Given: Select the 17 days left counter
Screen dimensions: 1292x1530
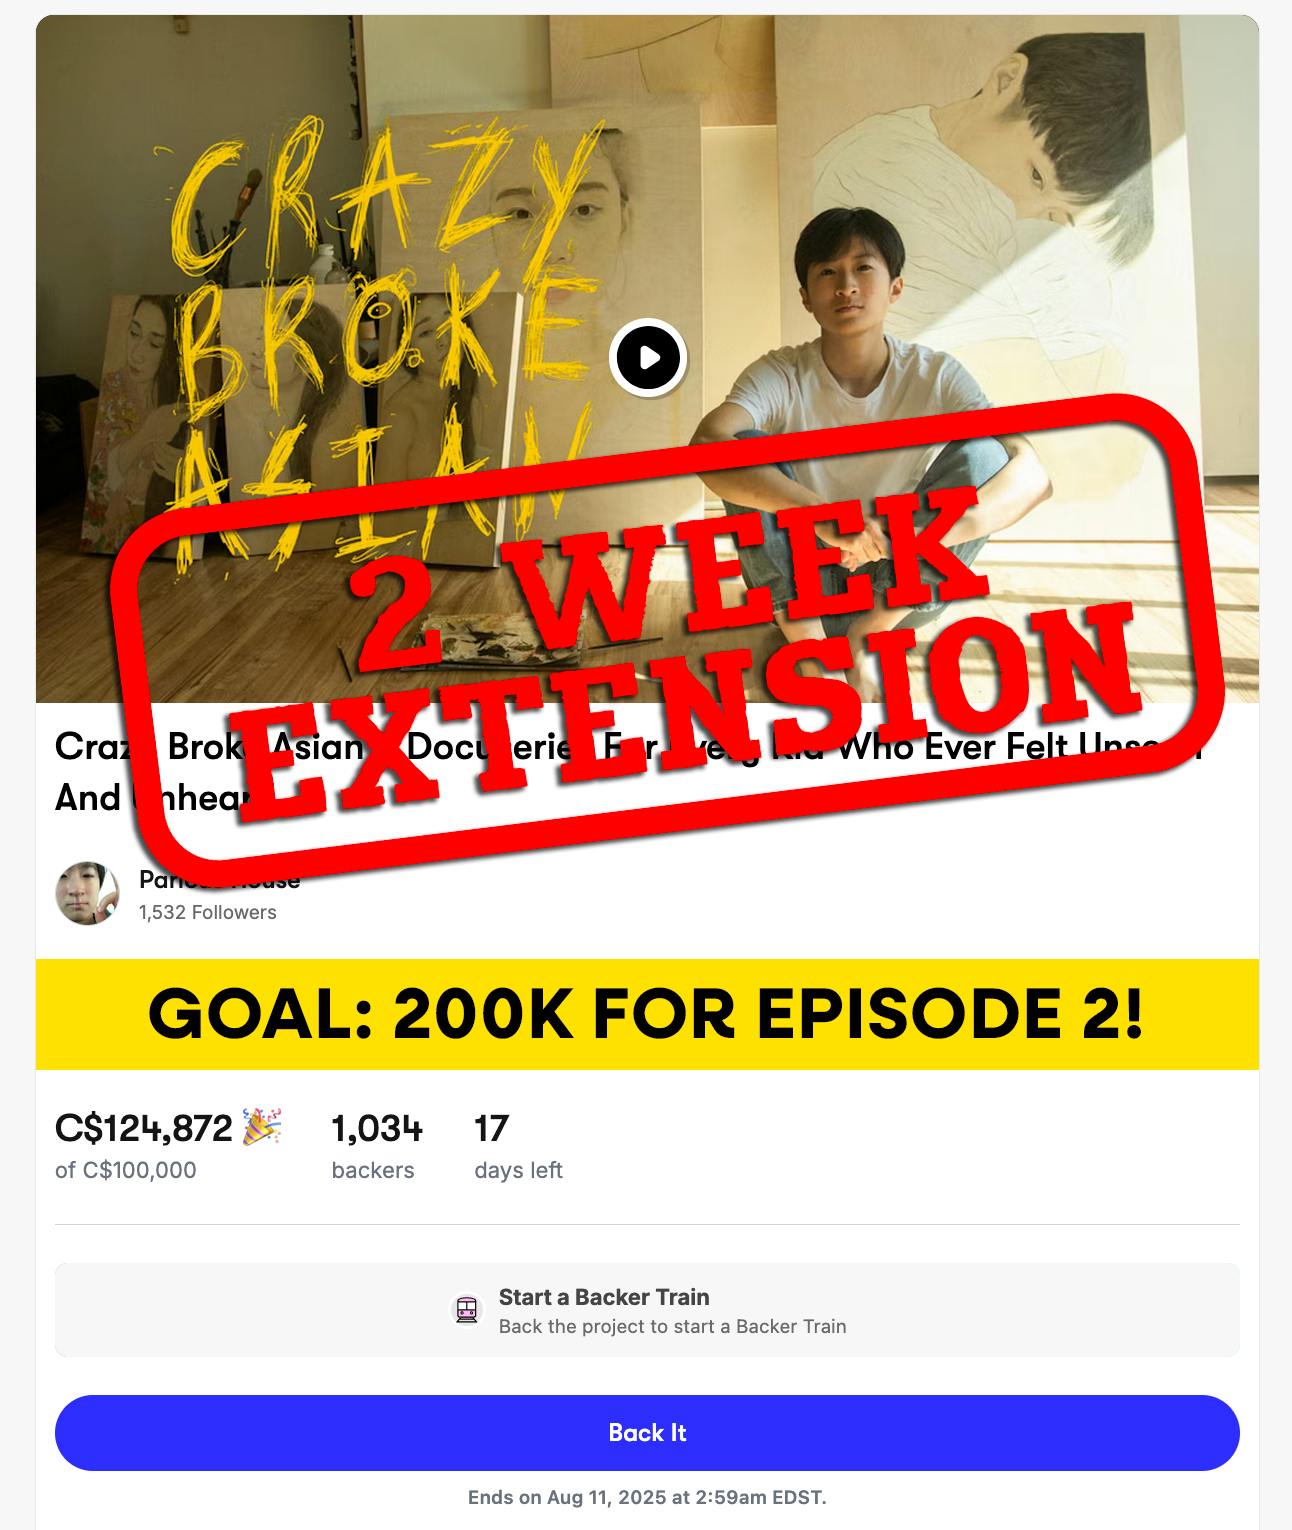Looking at the screenshot, I should point(518,1146).
